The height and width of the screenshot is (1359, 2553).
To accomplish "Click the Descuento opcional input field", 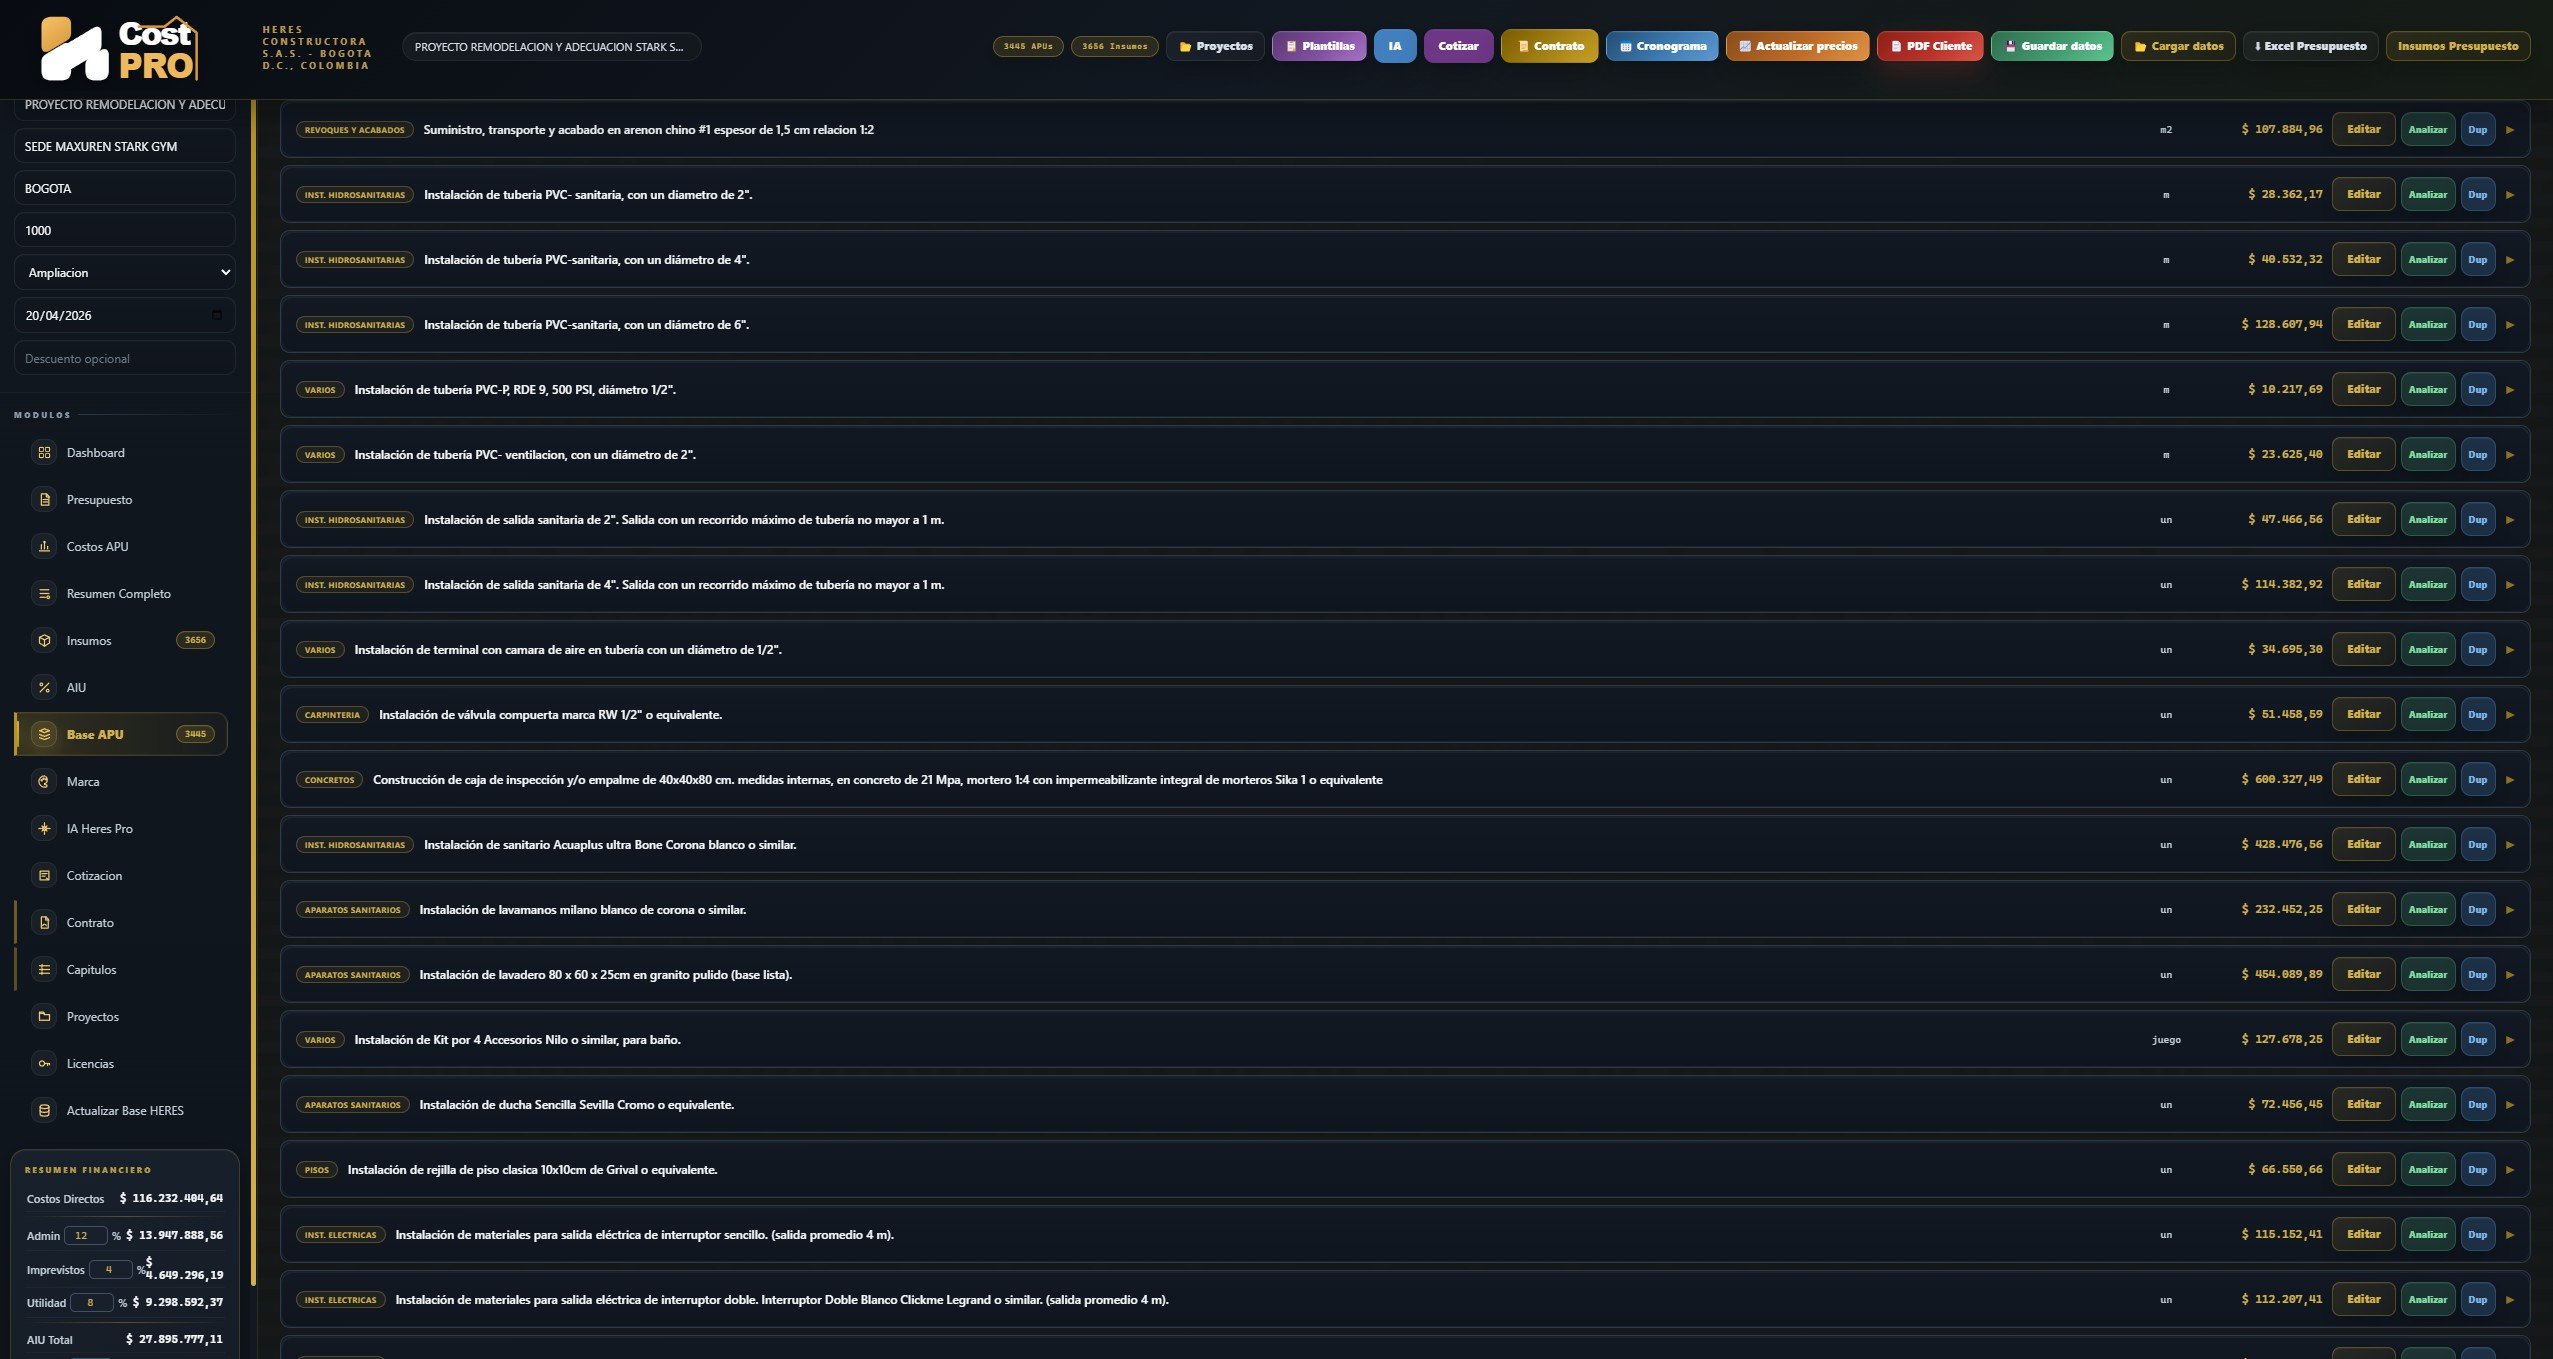I will pyautogui.click(x=125, y=358).
